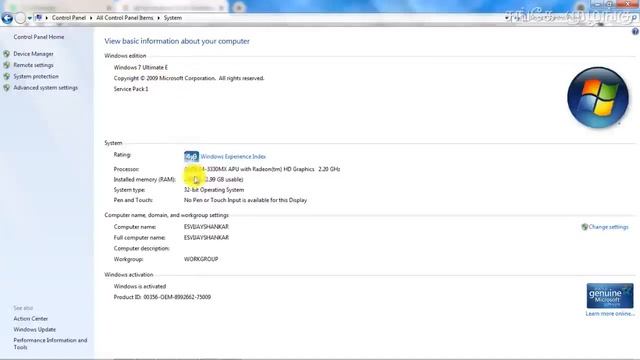Click View basic information about your computer heading
This screenshot has height=360, width=640.
point(177,41)
